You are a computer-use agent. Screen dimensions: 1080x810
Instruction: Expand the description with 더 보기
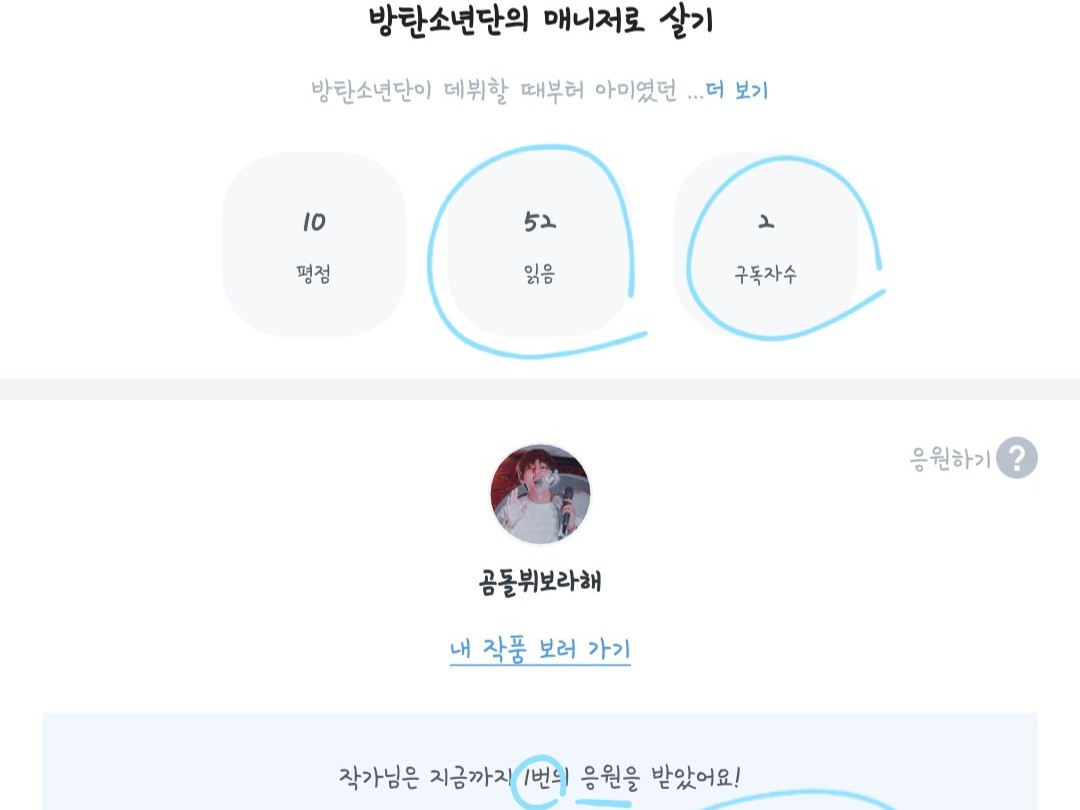coord(737,91)
